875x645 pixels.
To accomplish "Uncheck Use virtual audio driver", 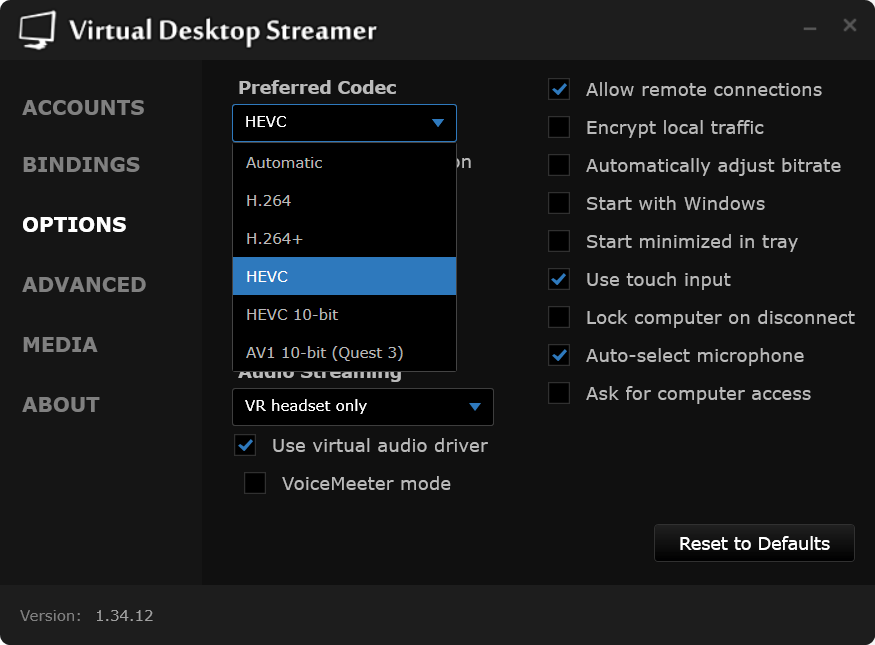I will tap(245, 445).
